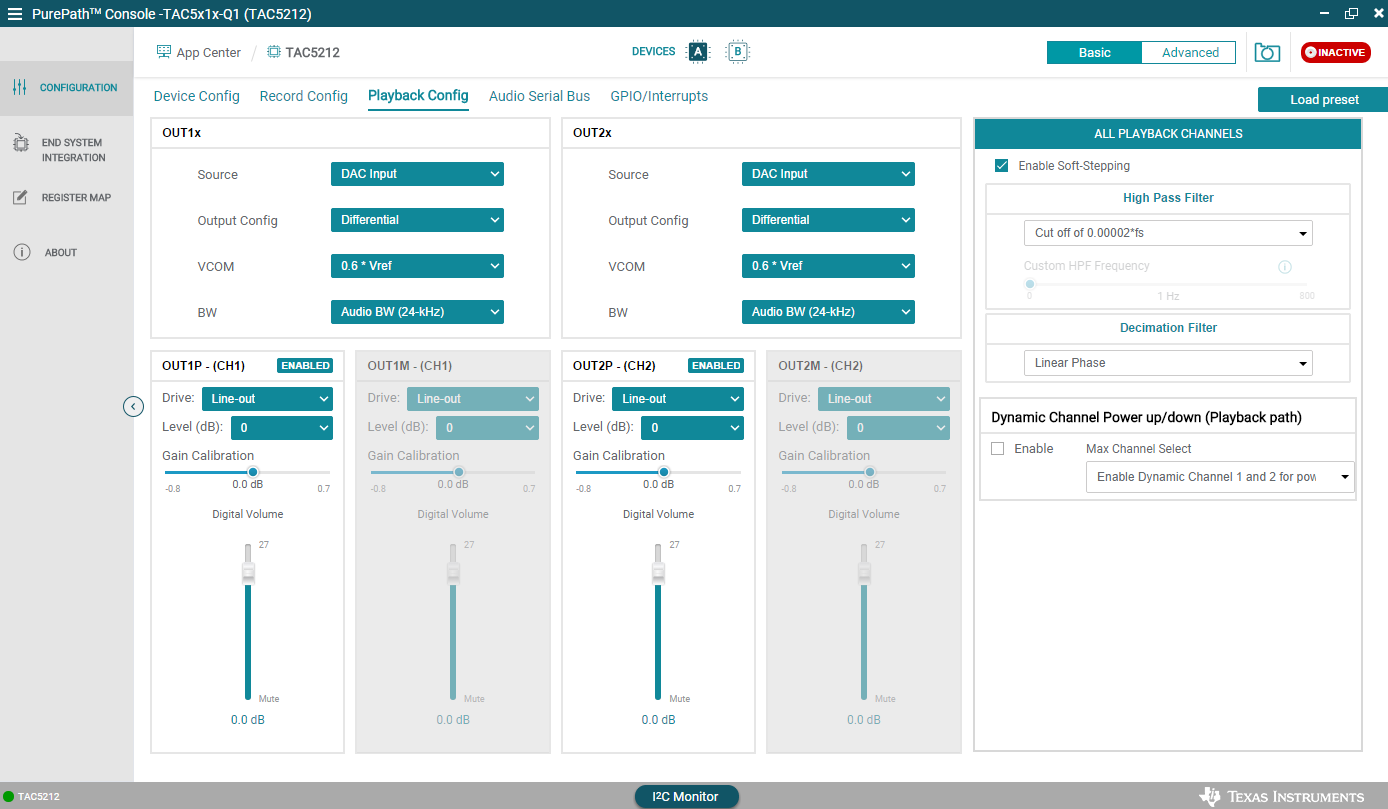Open End System Integration sidebar icon

point(20,145)
